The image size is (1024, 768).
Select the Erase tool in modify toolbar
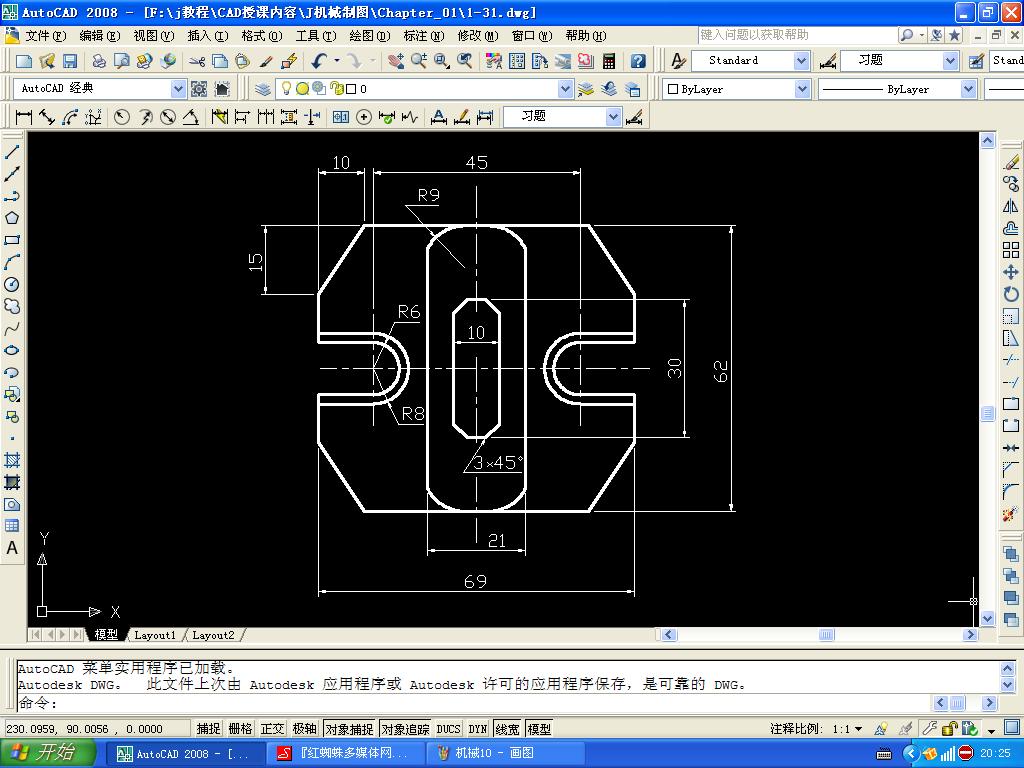coord(1011,163)
